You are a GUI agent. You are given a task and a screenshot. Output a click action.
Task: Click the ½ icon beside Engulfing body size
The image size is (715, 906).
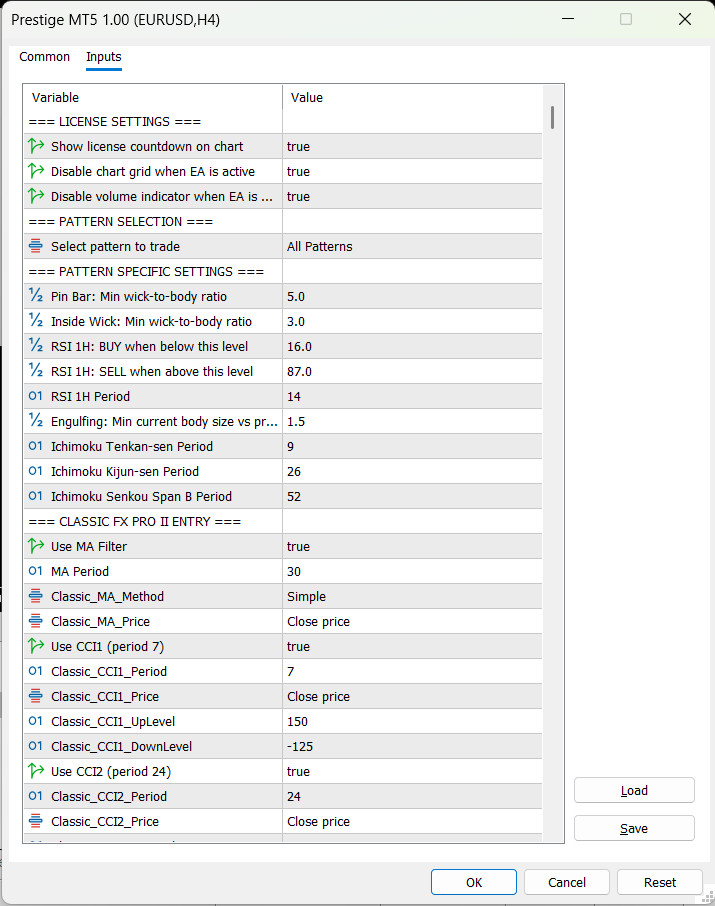pos(36,421)
